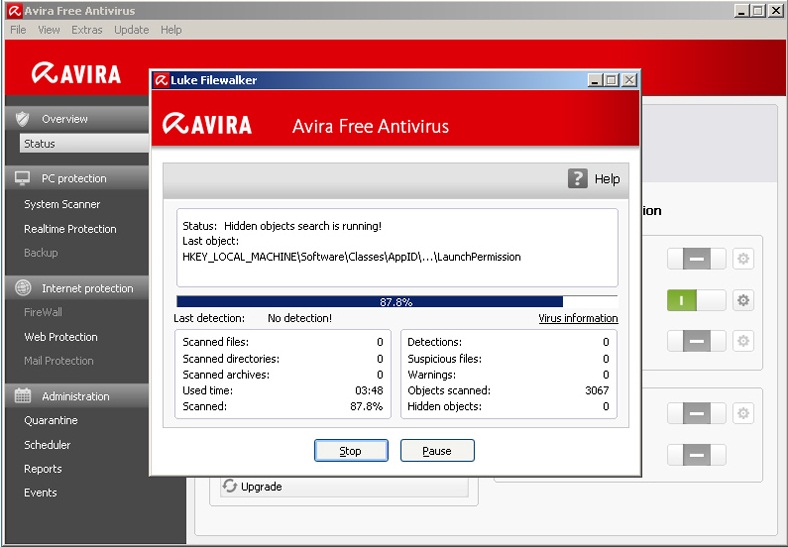
Task: Toggle the first switch in lower group
Action: [x=697, y=413]
